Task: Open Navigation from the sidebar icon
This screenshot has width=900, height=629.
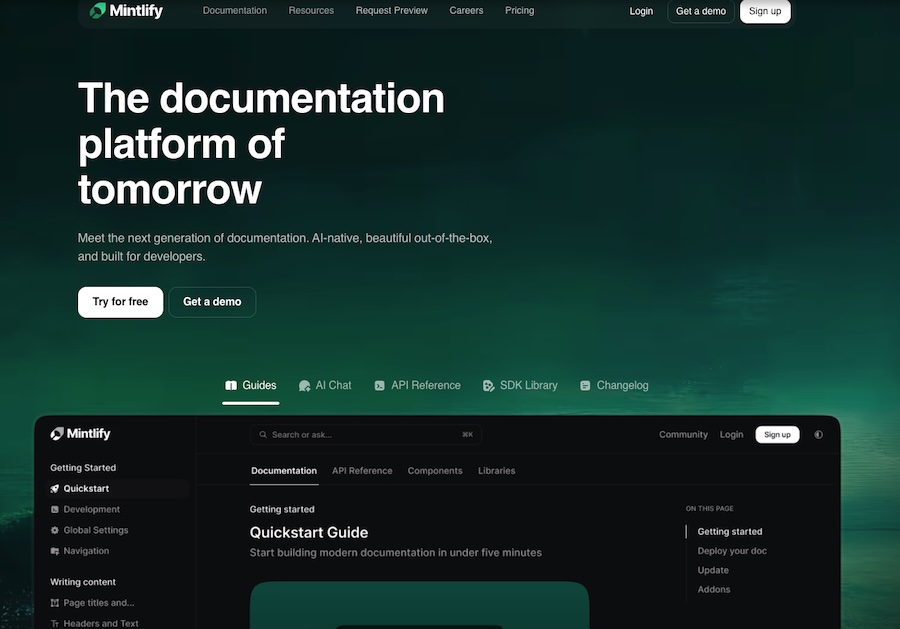Action: 55,550
